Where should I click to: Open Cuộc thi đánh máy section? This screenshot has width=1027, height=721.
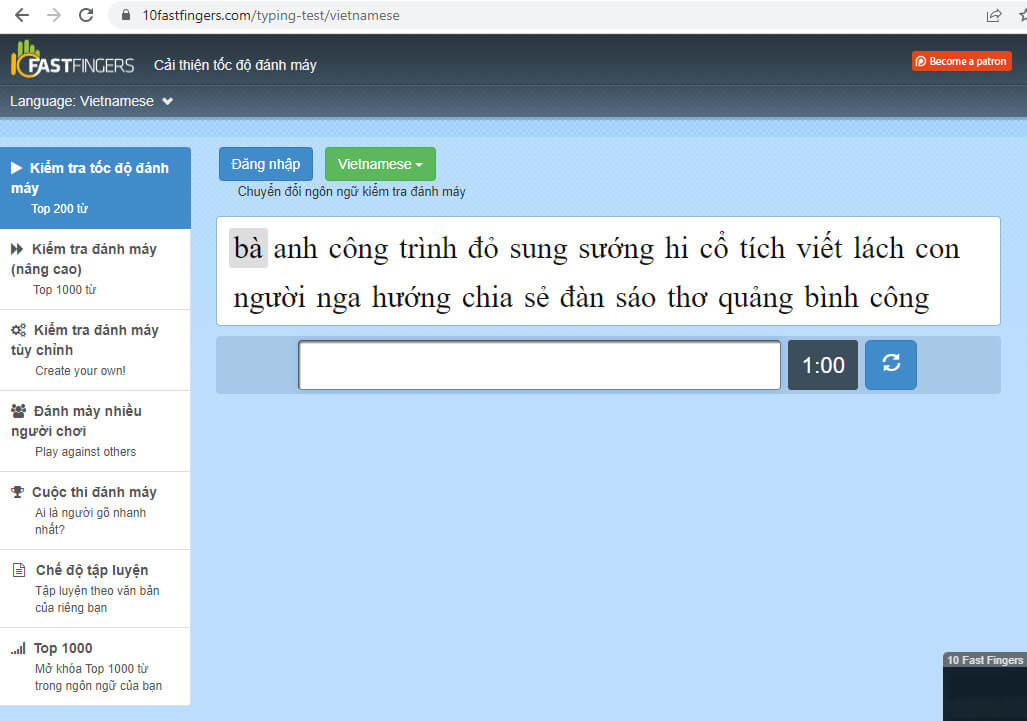tap(95, 511)
